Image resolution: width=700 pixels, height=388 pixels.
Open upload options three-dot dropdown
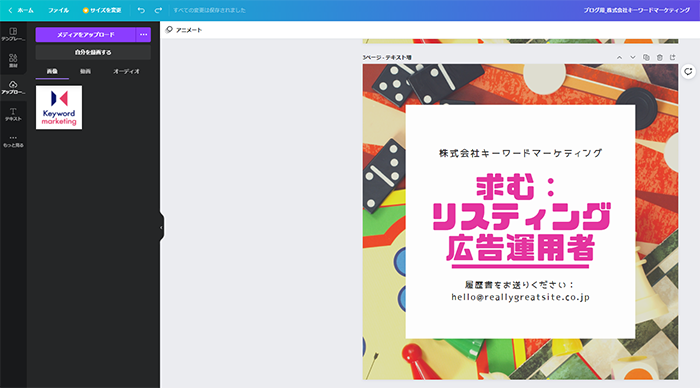[143, 34]
